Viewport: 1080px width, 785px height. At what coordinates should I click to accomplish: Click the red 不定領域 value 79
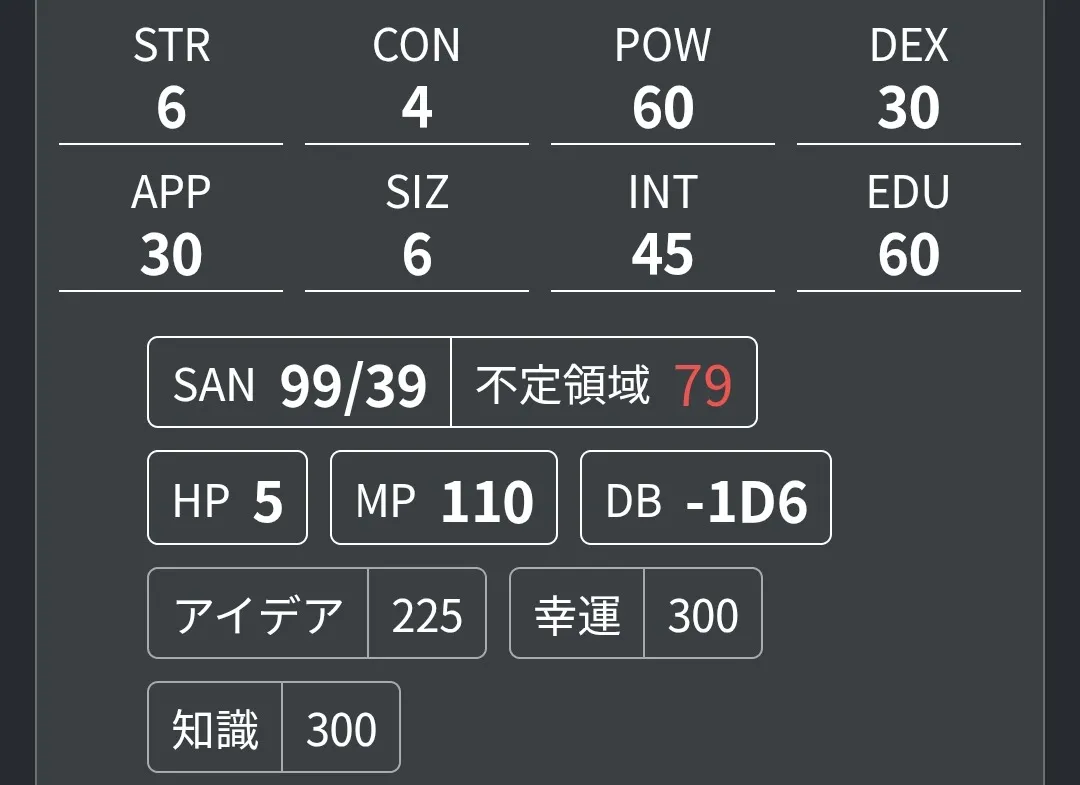[x=703, y=384]
